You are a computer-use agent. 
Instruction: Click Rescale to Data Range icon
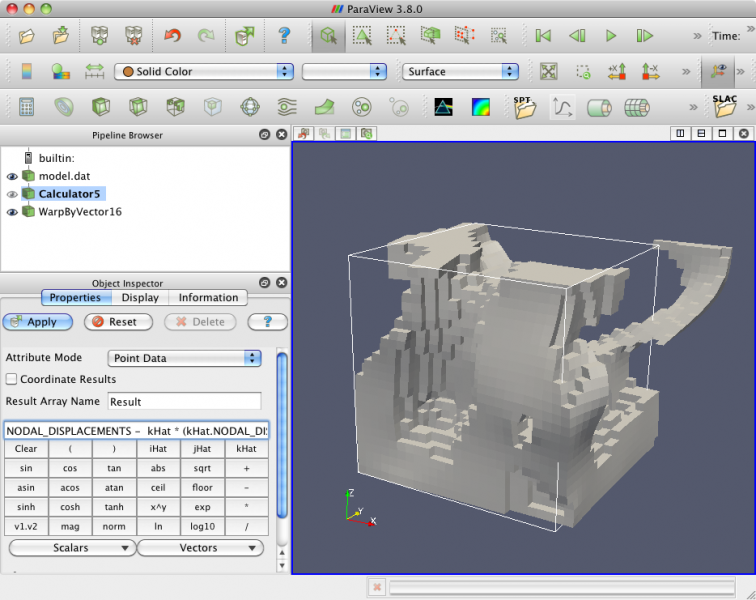coord(94,71)
